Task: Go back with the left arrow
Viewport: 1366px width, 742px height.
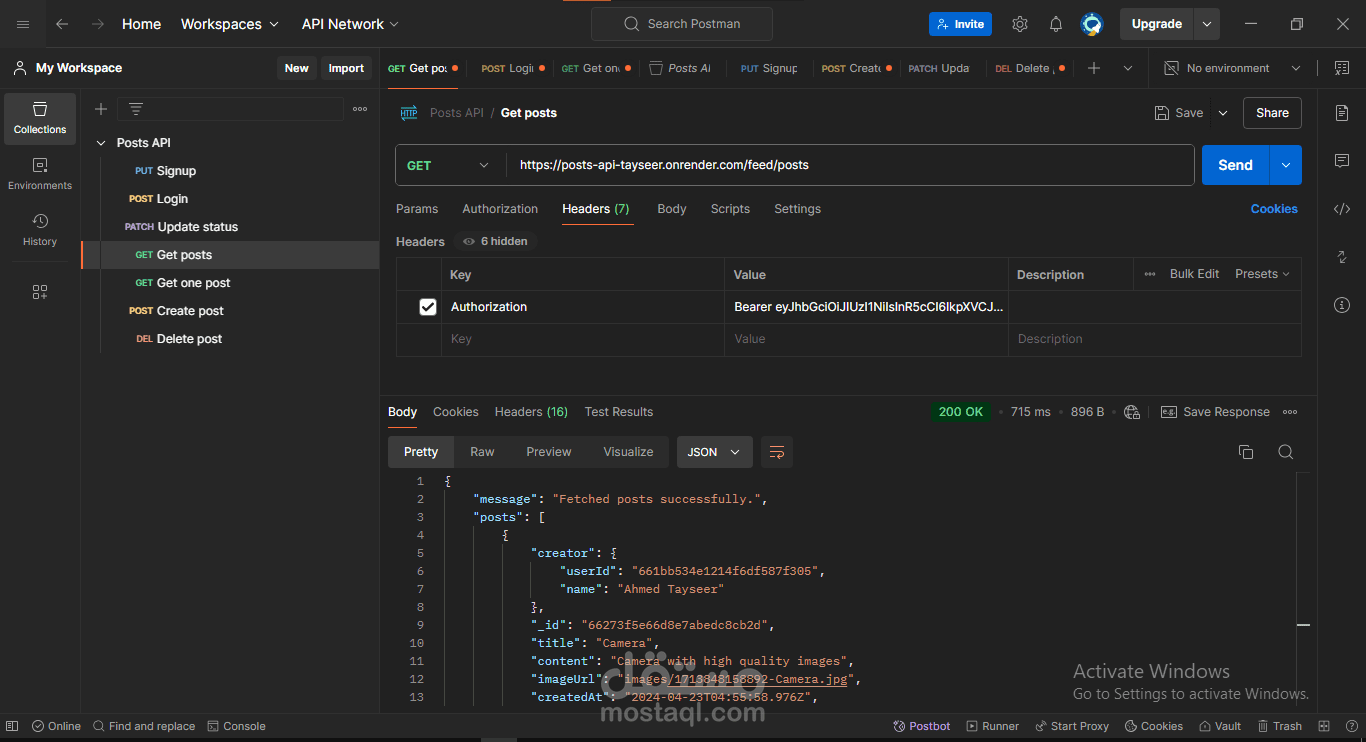Action: pos(62,24)
